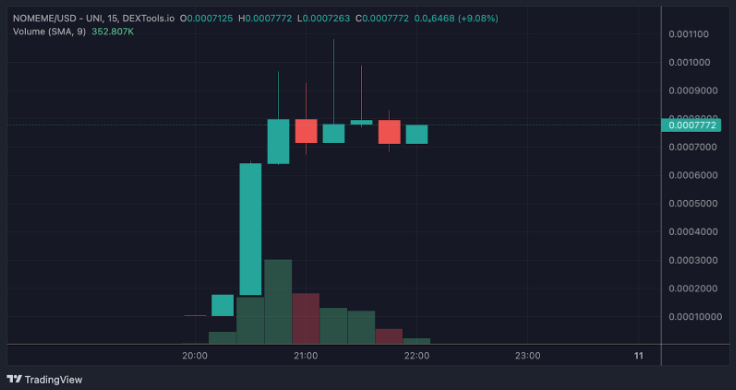Click the 23:00 time axis label
736x390 pixels.
528,356
